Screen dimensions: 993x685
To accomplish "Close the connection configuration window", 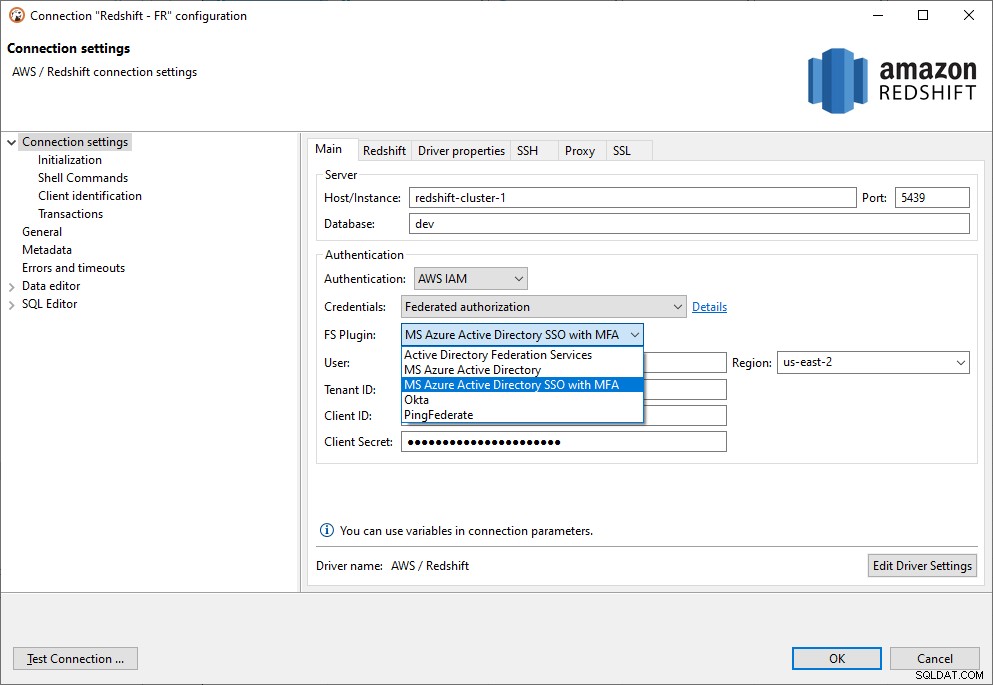I will [969, 15].
